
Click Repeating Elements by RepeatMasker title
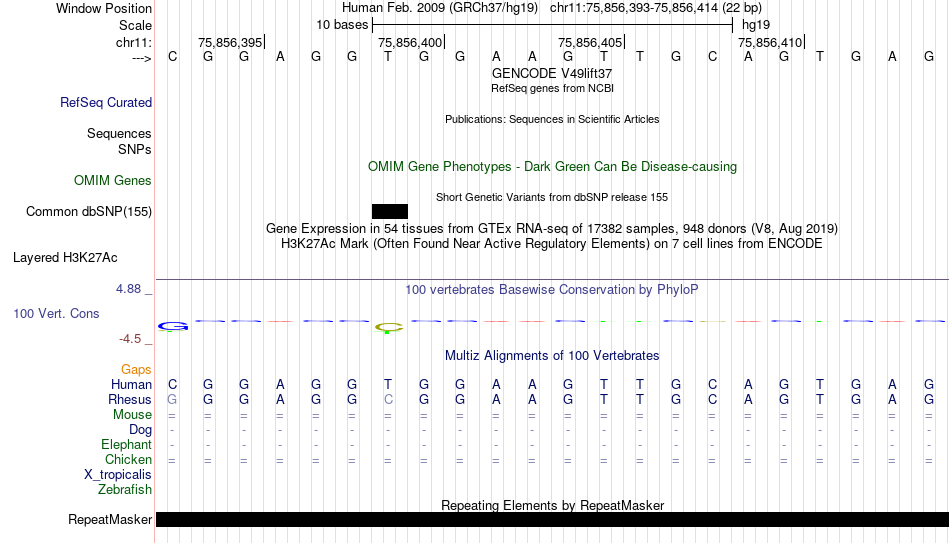tap(553, 505)
